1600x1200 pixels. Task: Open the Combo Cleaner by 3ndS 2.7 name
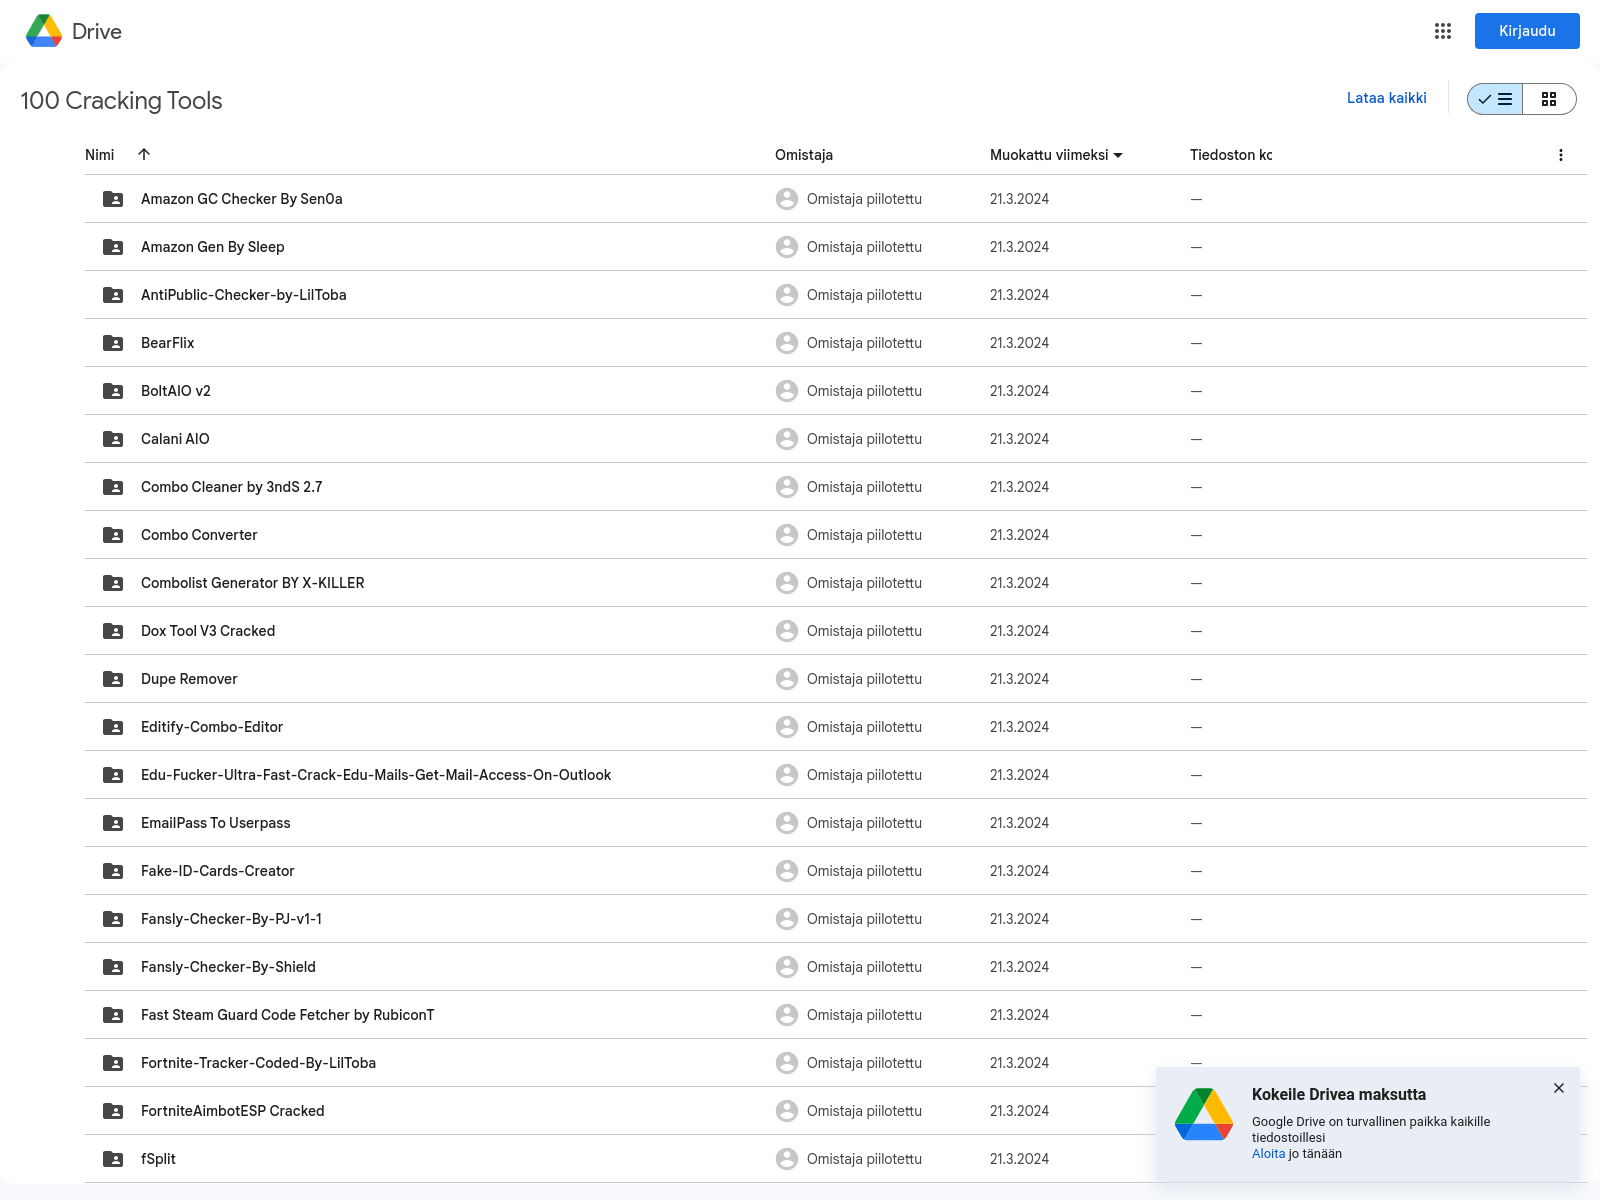(232, 487)
